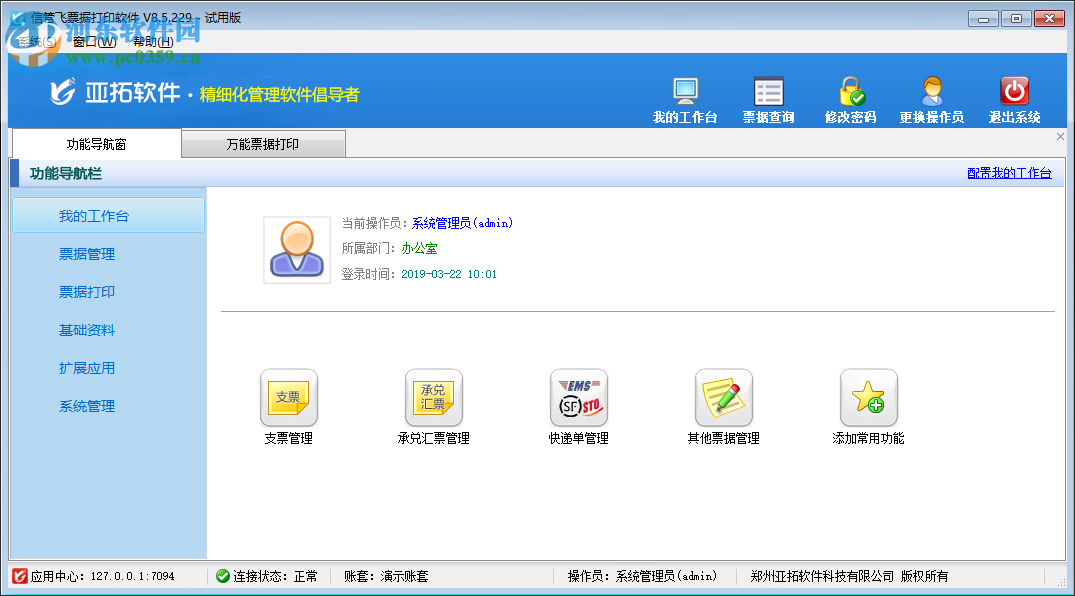Click 账套: 演示账套 status entry
Screen dimensions: 1075x596
pos(386,576)
